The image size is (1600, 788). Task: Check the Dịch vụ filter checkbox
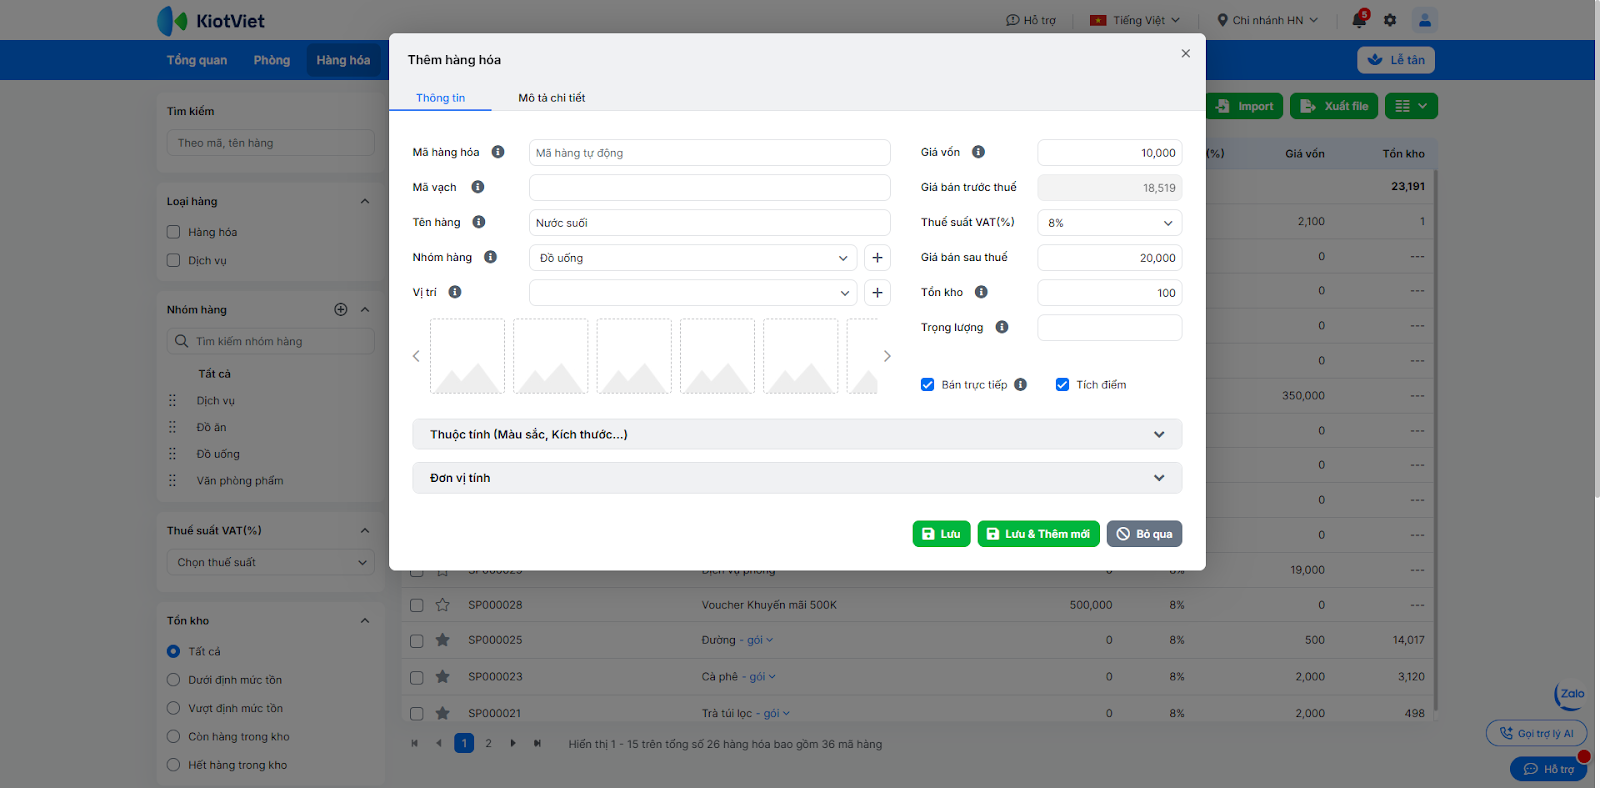[x=174, y=260]
